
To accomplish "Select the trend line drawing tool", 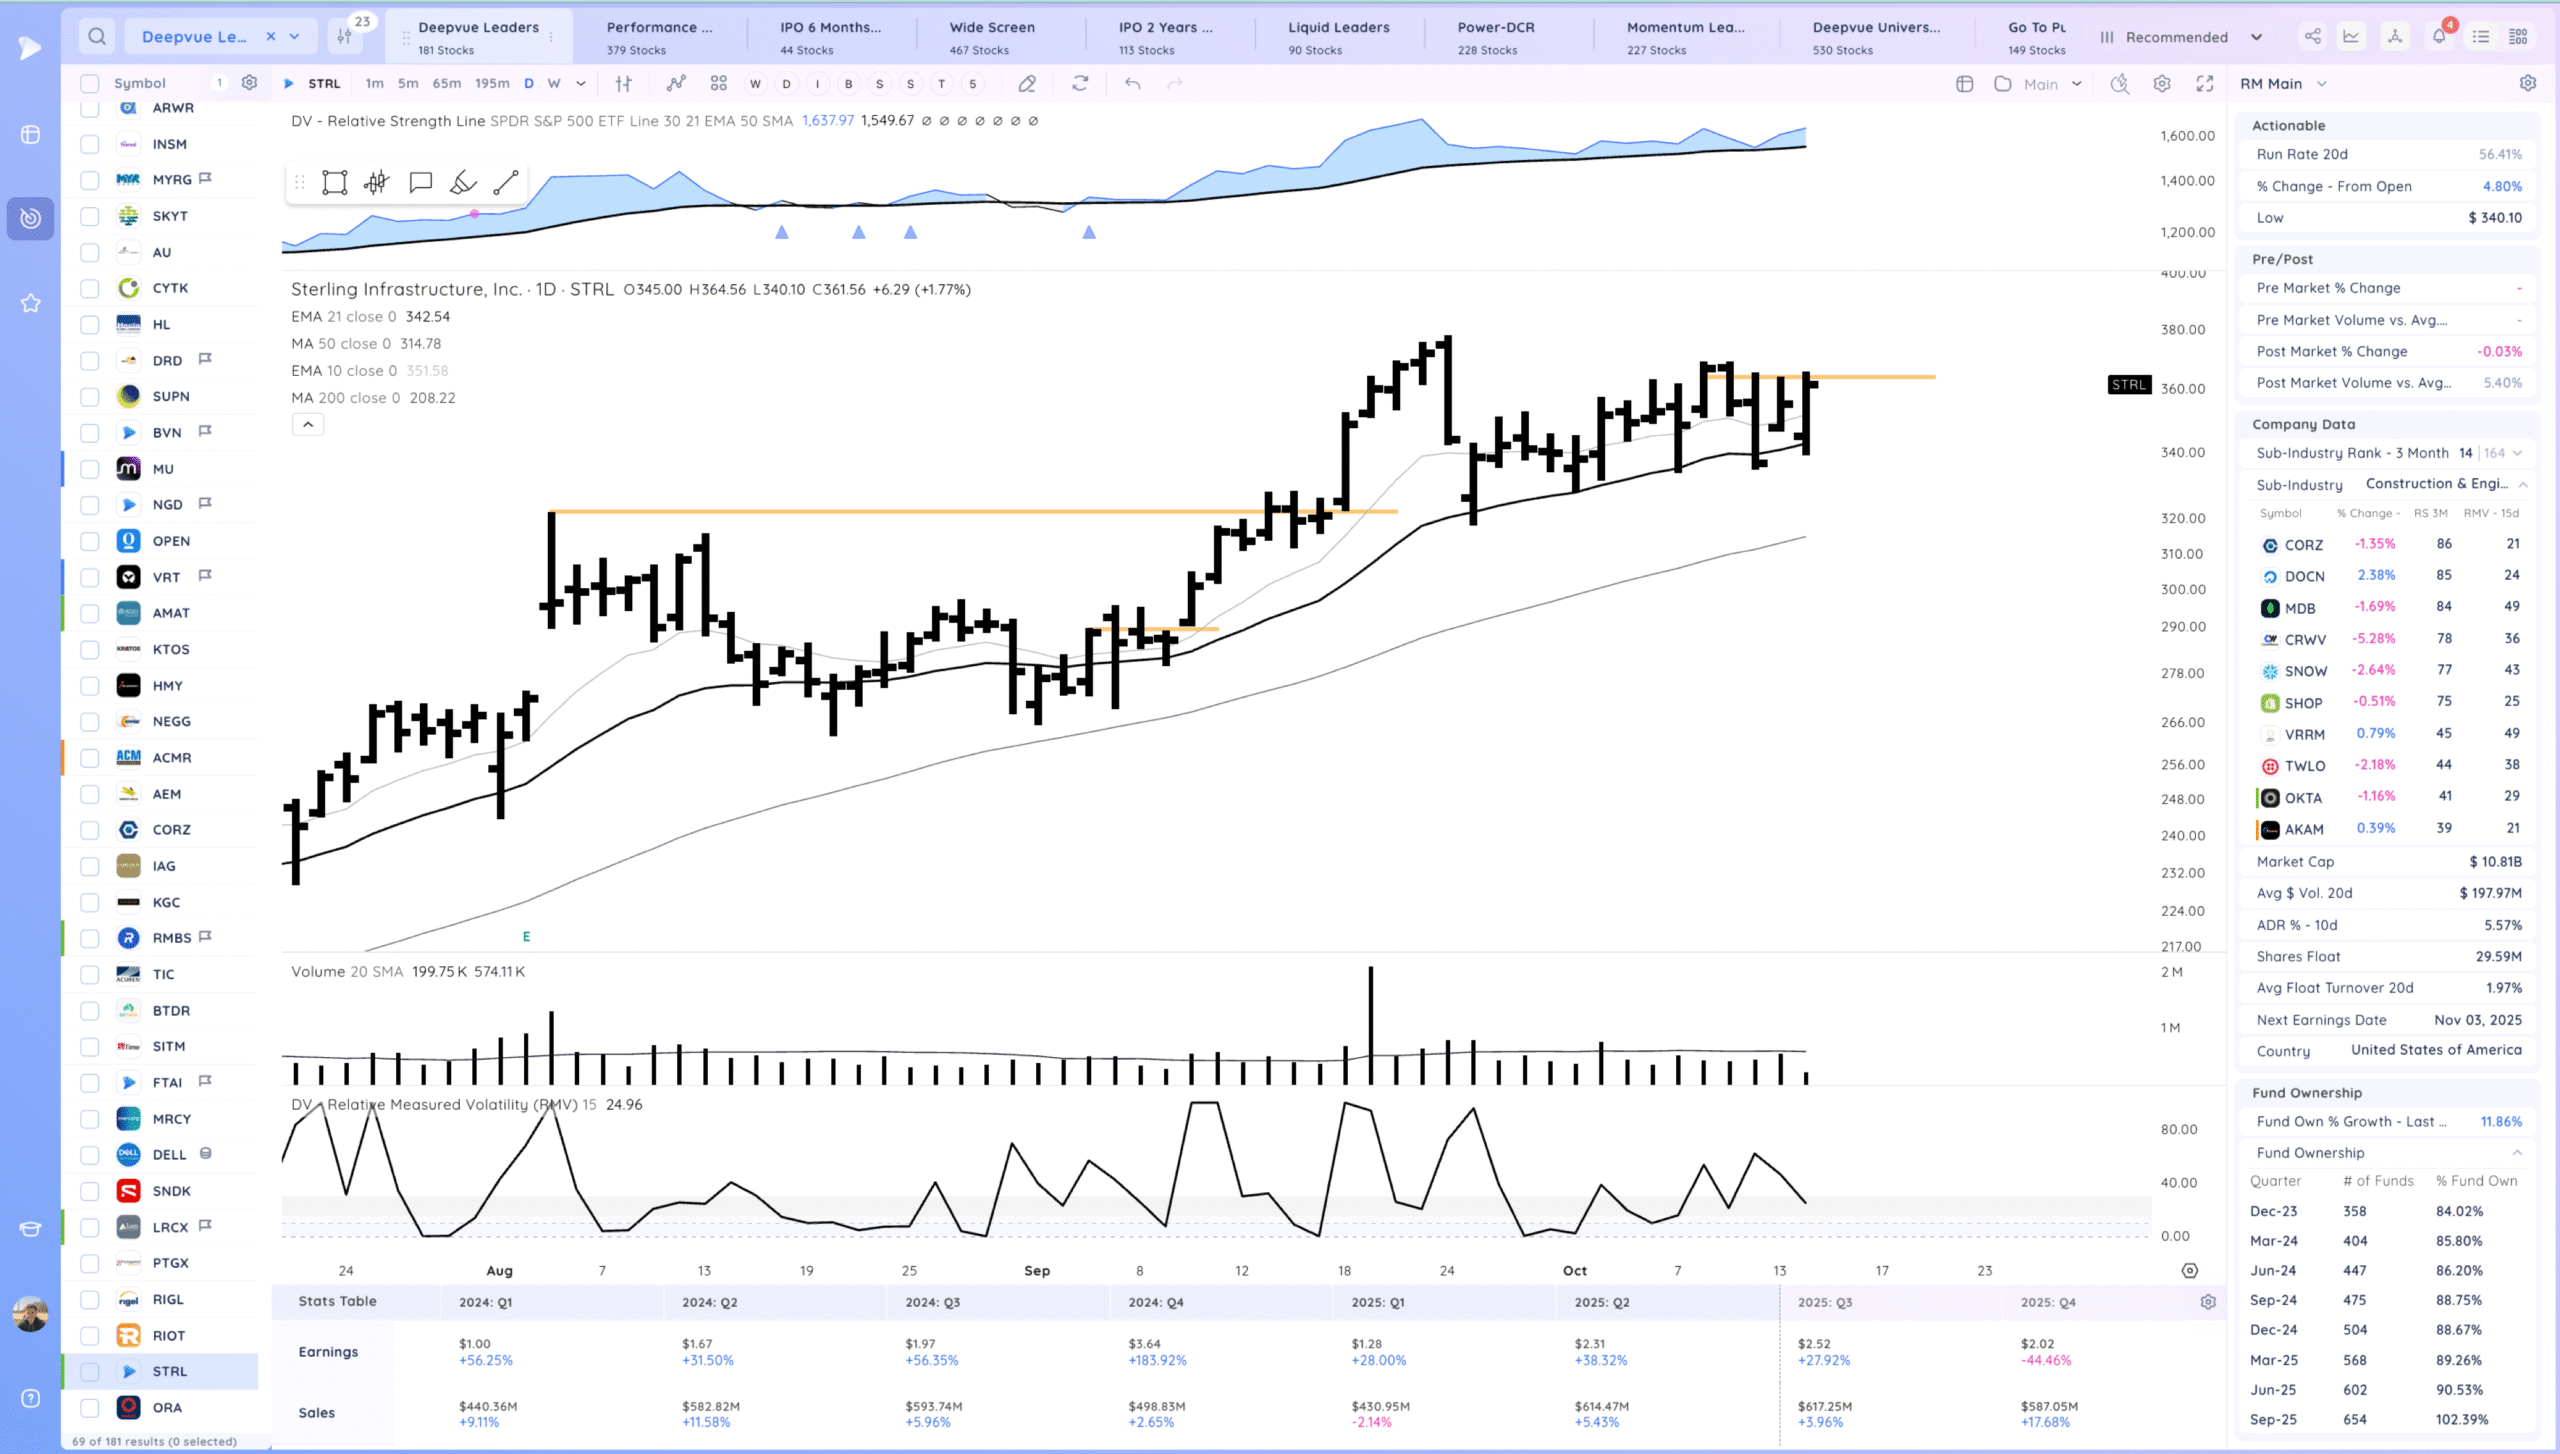I will [506, 182].
